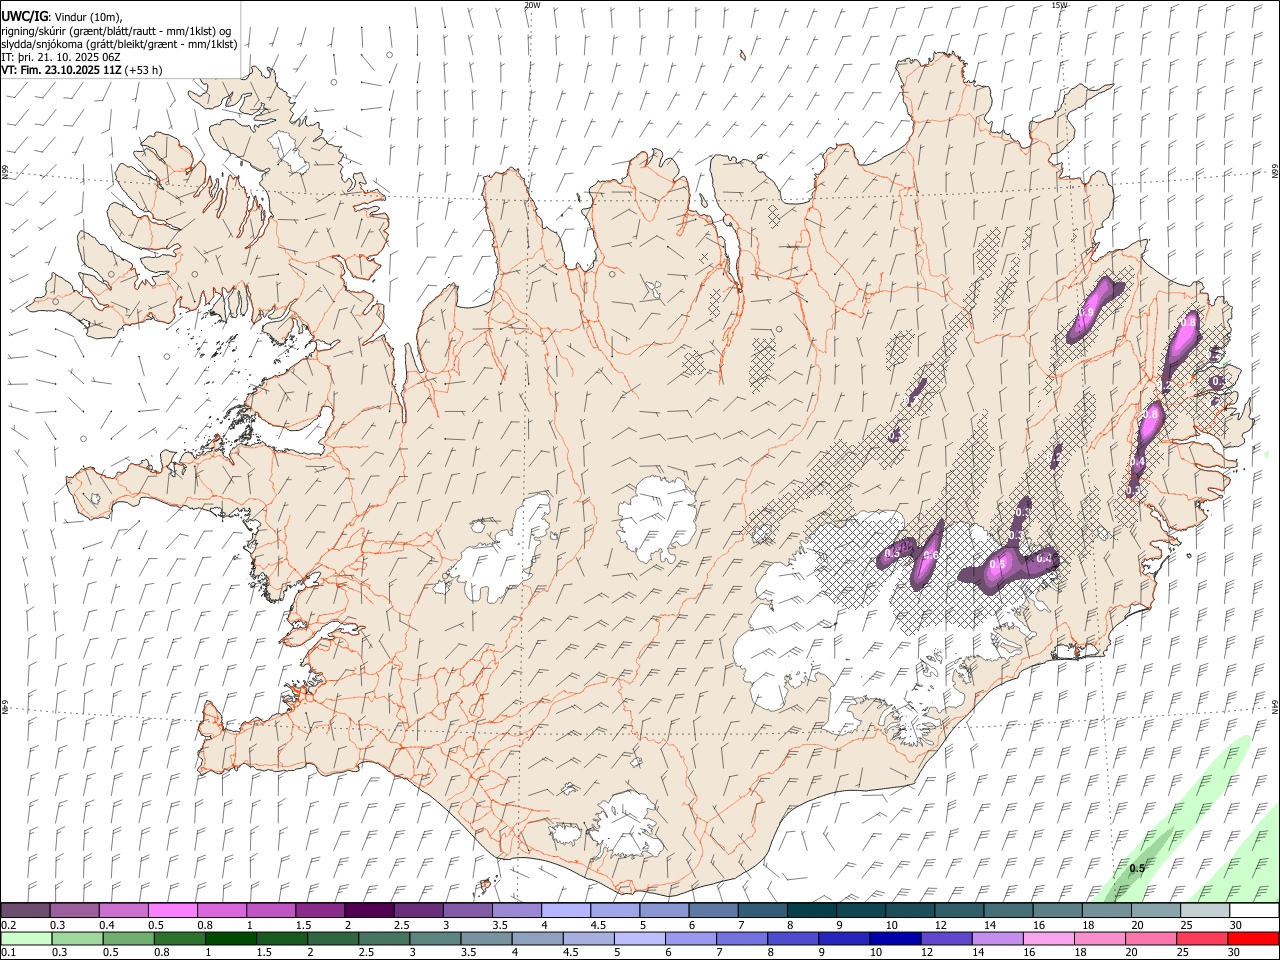The height and width of the screenshot is (960, 1280).
Task: Click the 'IT: þri. 21. 10. 2025 06Z' line
Action: click(x=63, y=57)
